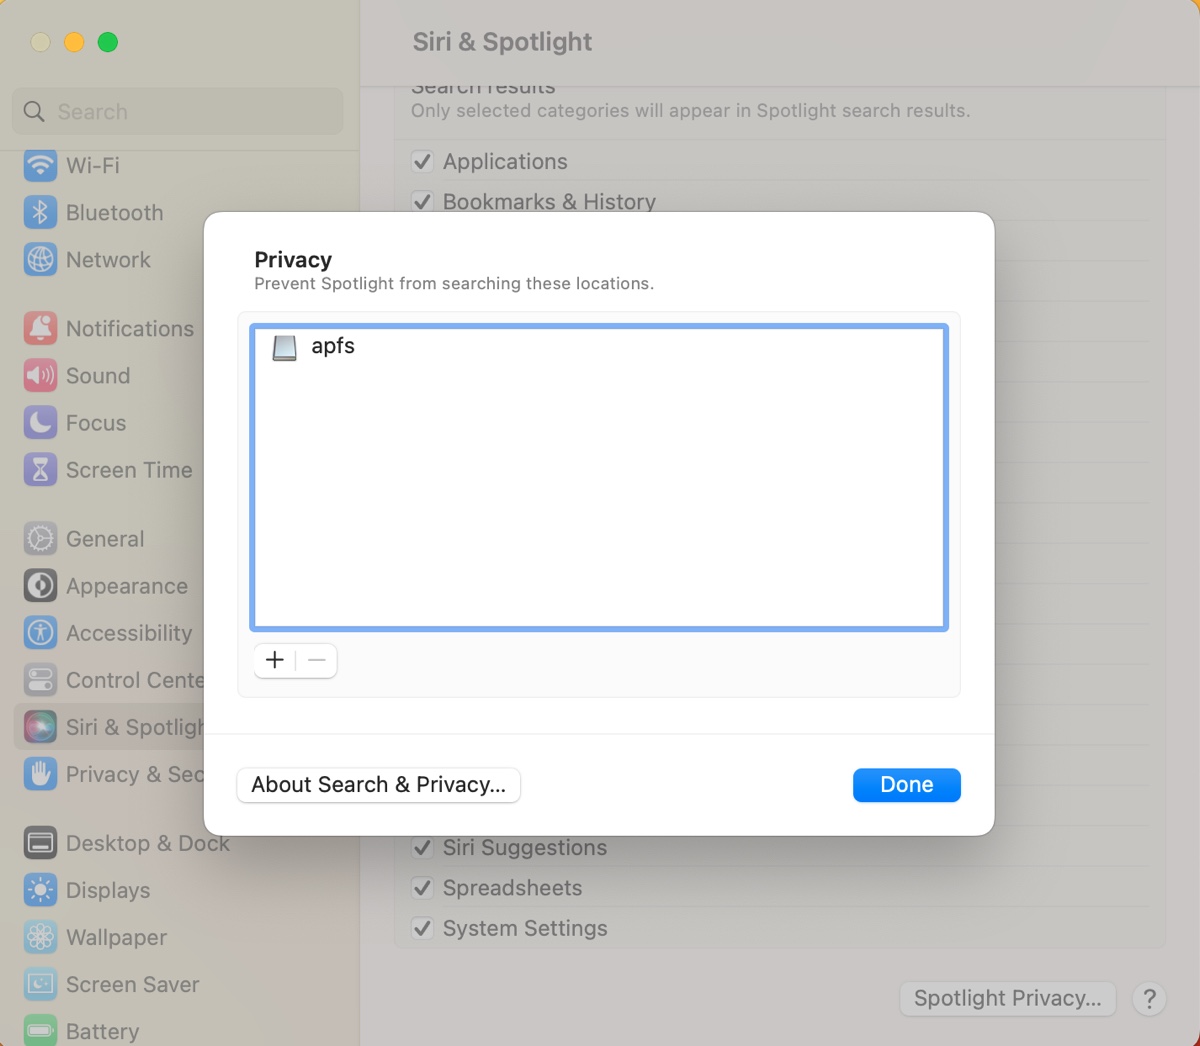Click the Accessibility icon in sidebar
Screen dimensions: 1200x1046
coord(40,632)
